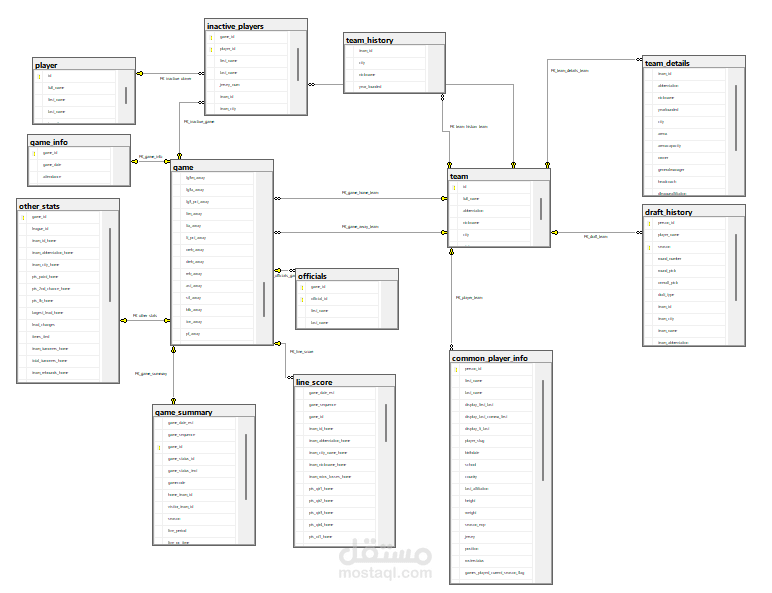Image resolution: width=772 pixels, height=593 pixels.
Task: Click official_id key icon in officials table
Action: point(302,299)
